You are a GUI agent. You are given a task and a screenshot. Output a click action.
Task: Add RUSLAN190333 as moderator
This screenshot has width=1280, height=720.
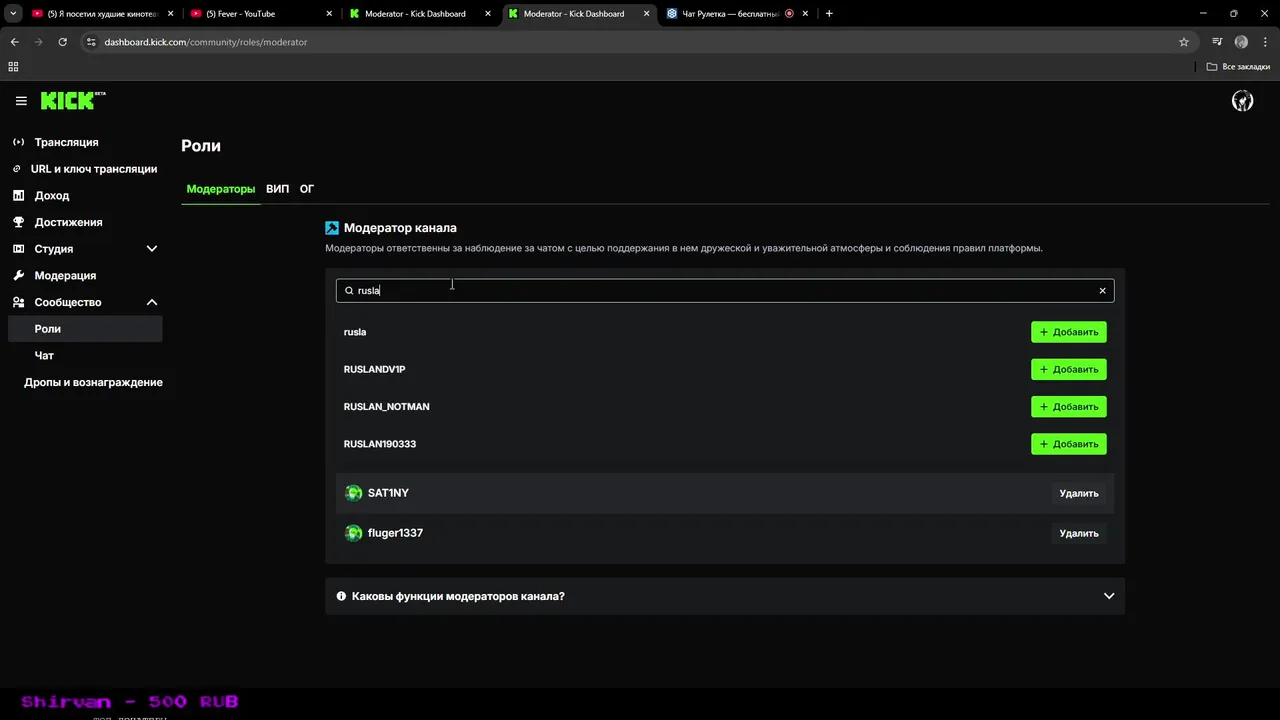(x=1069, y=444)
